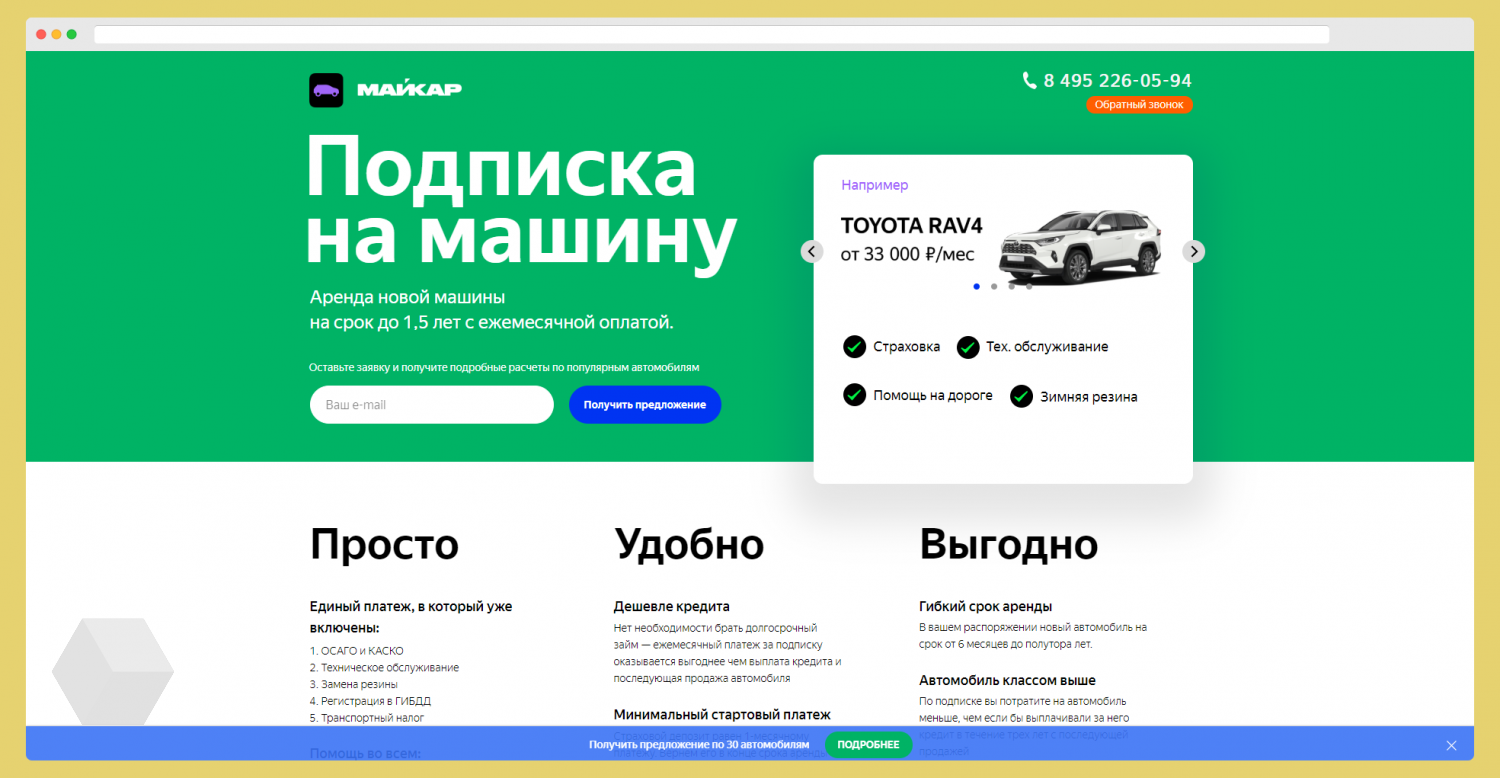
Task: Click the Ваш e-mail input field
Action: tap(431, 405)
